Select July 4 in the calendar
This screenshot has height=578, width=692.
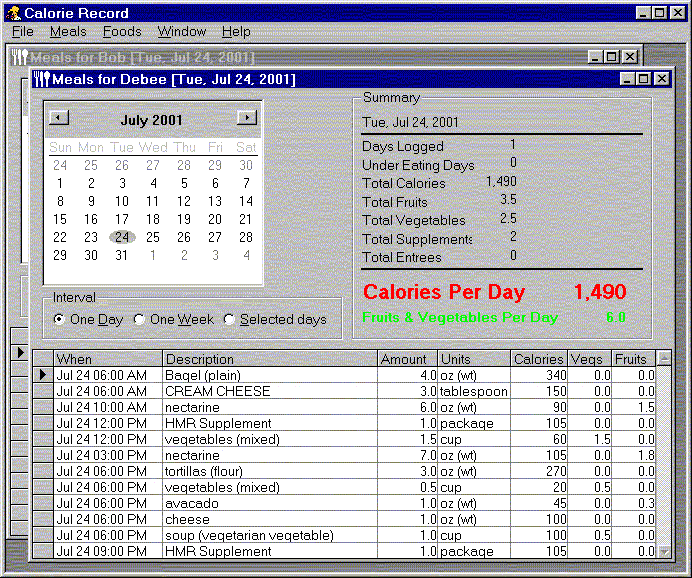[153, 183]
